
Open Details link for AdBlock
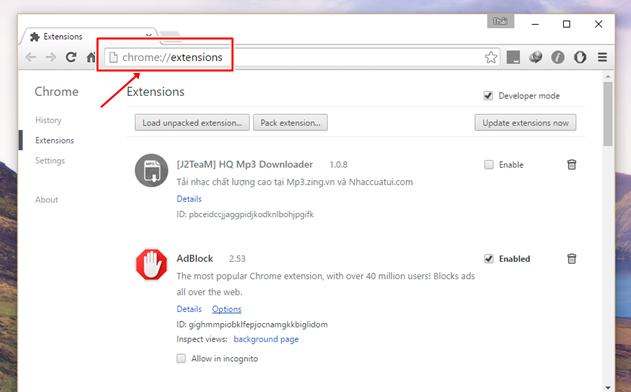click(189, 309)
